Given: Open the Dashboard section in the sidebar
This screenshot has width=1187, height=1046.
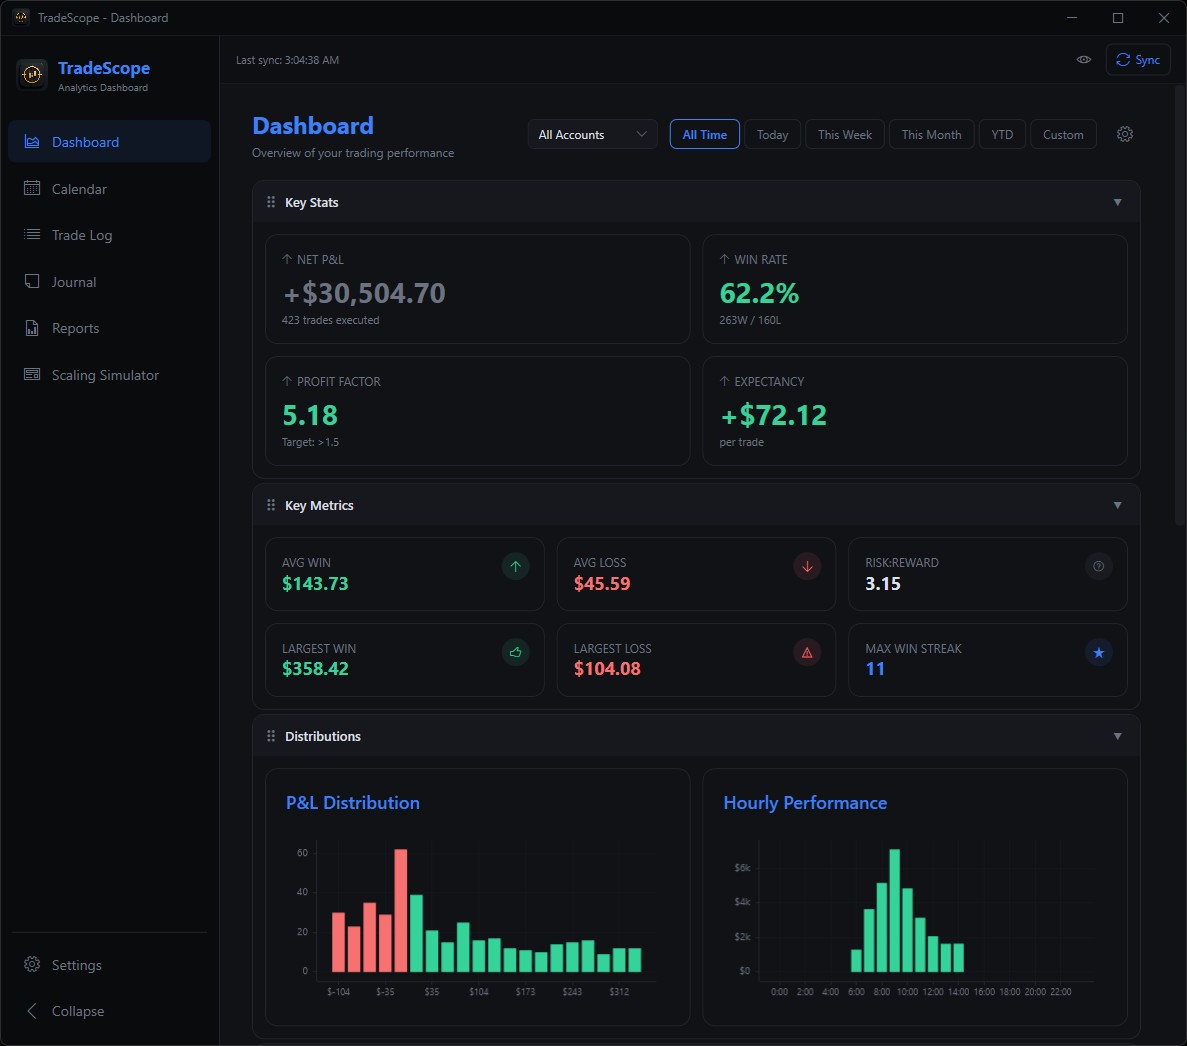Looking at the screenshot, I should (x=85, y=141).
